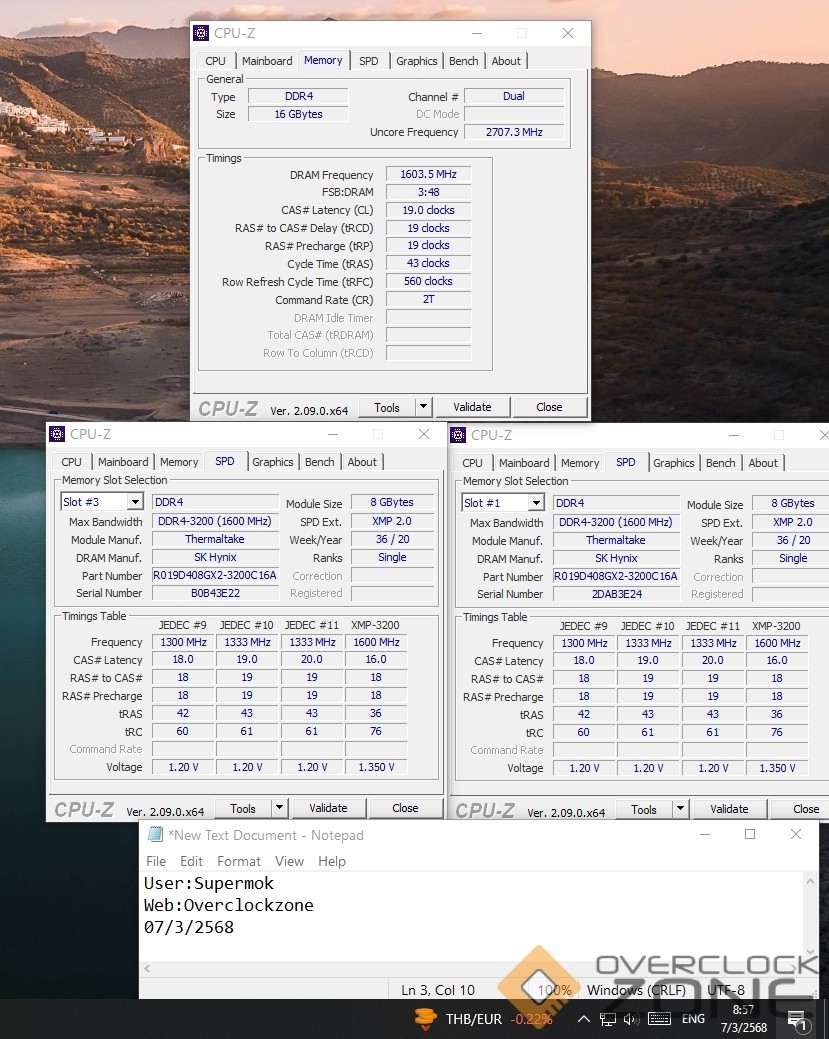Click the Notepad icon in the title bar
Image resolution: width=829 pixels, height=1039 pixels.
(x=155, y=834)
